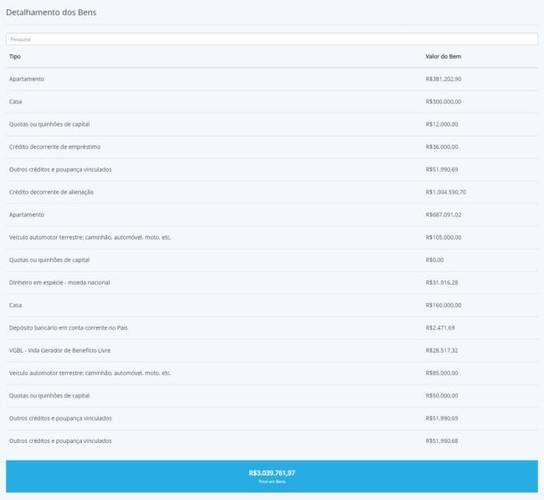This screenshot has width=544, height=500.
Task: Click the blue total R$3.039.761,97 banner
Action: click(272, 476)
